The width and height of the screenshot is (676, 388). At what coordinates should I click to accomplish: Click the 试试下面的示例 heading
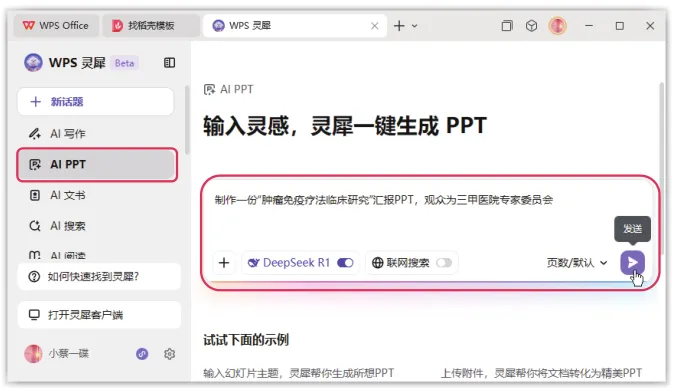click(x=246, y=340)
